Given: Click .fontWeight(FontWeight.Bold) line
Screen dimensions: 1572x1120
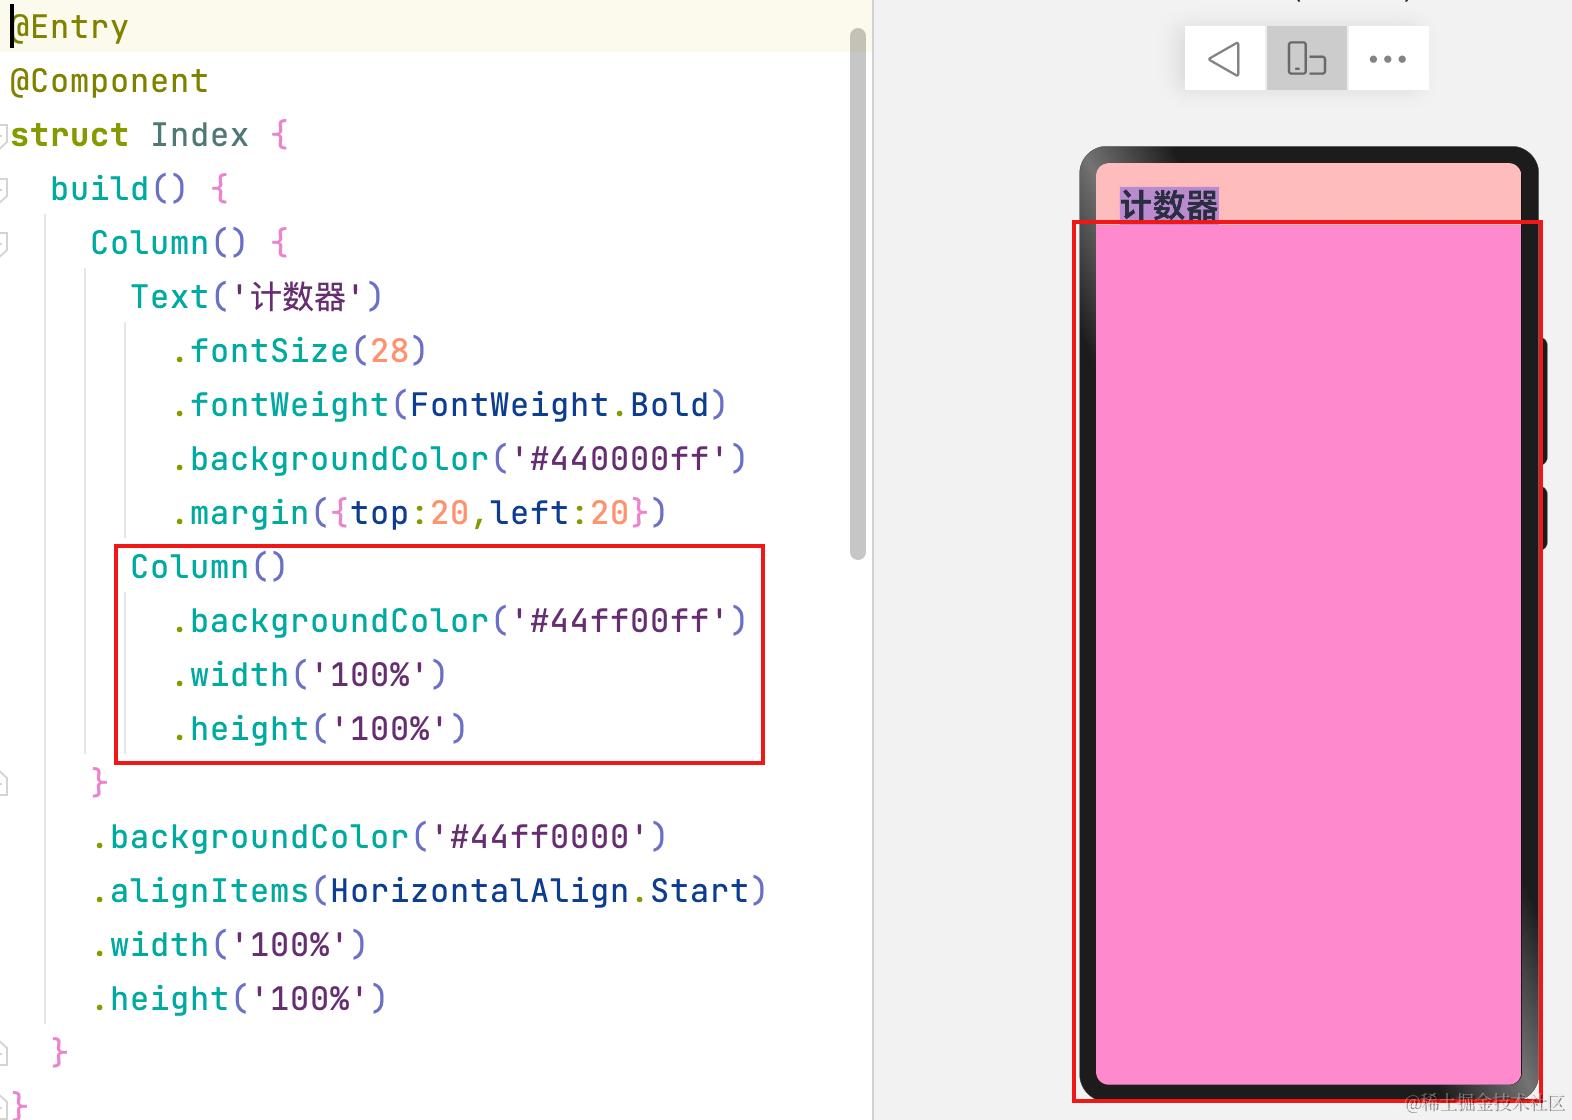Looking at the screenshot, I should (x=449, y=405).
